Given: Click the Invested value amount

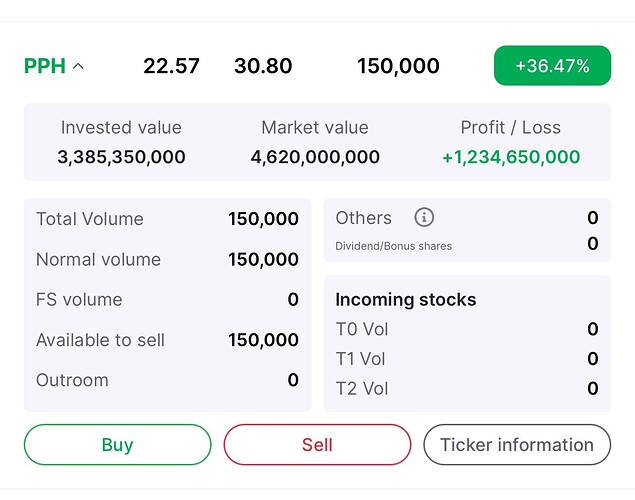Looking at the screenshot, I should coord(121,157).
